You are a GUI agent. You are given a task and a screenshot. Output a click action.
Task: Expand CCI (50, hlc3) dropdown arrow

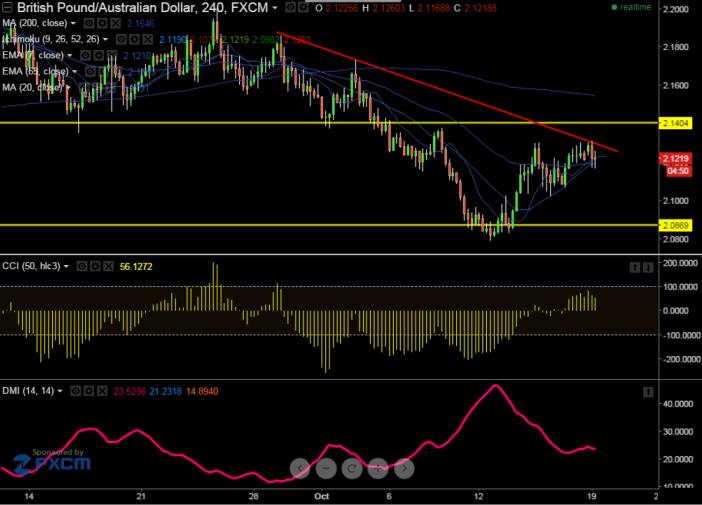point(66,266)
